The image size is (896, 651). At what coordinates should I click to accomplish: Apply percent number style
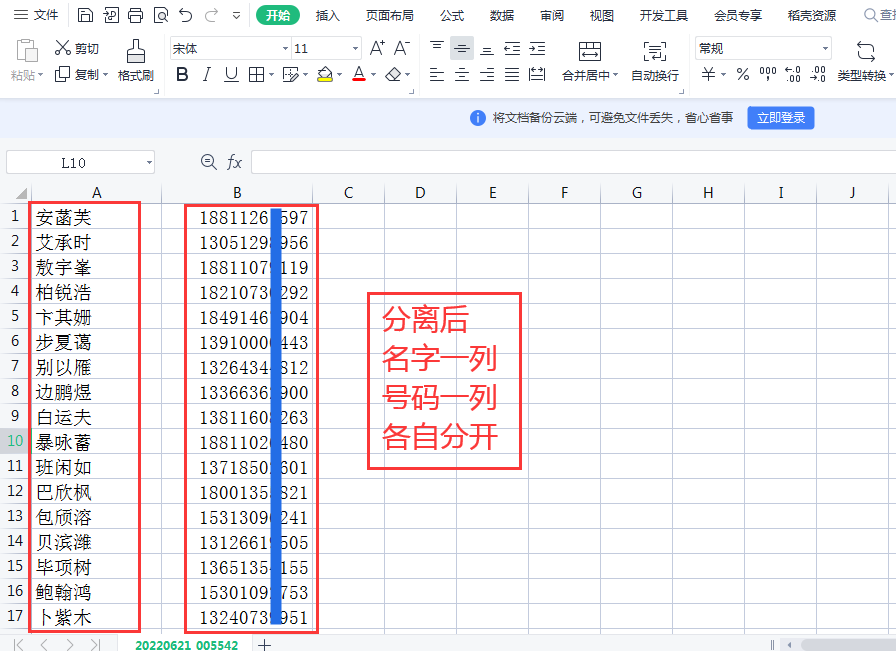click(744, 74)
